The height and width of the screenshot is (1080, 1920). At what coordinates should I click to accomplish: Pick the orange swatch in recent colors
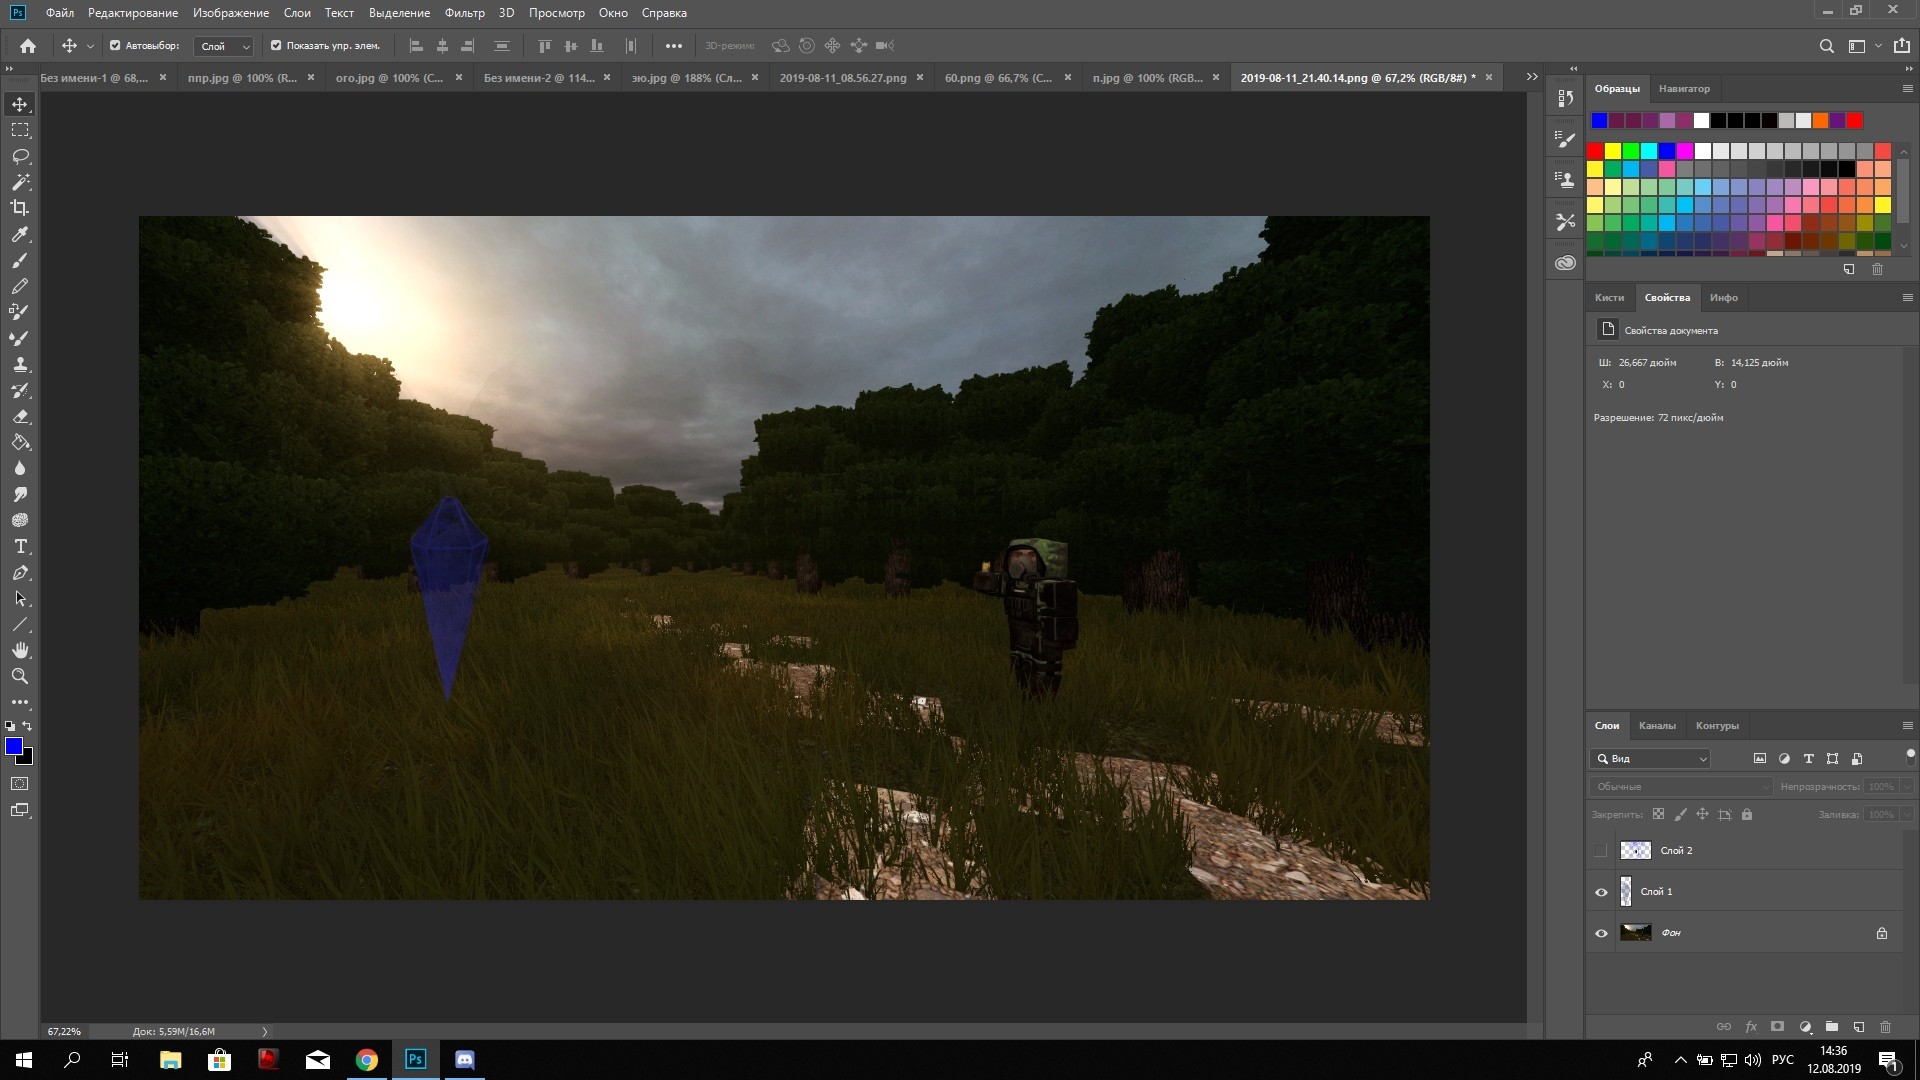click(1820, 121)
